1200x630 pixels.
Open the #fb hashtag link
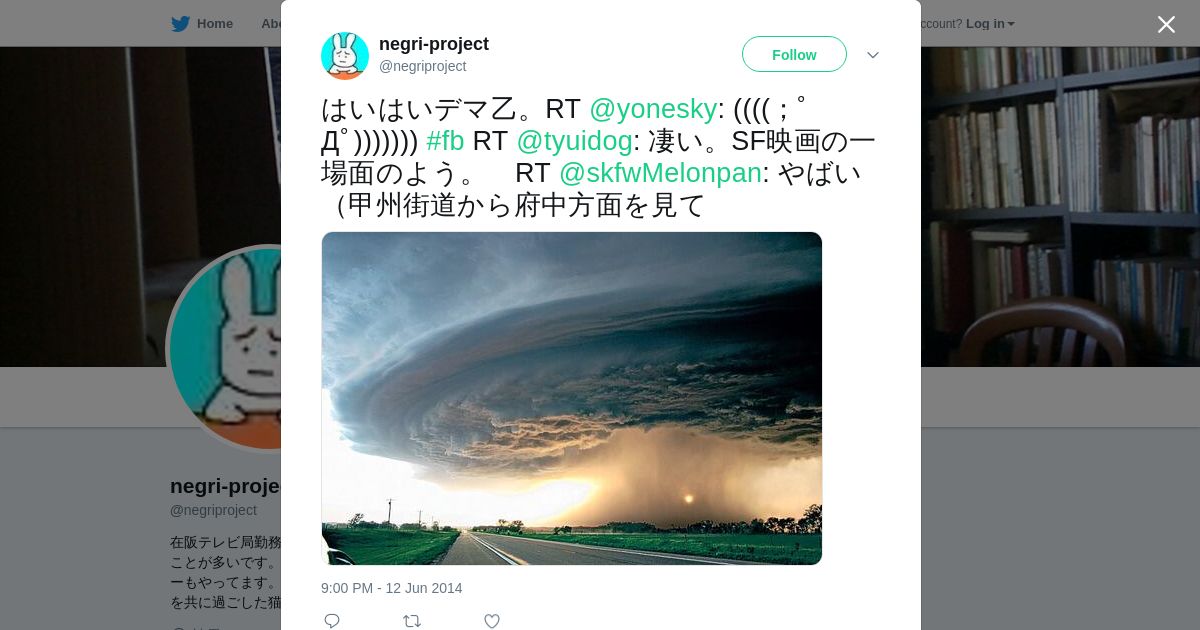point(445,141)
